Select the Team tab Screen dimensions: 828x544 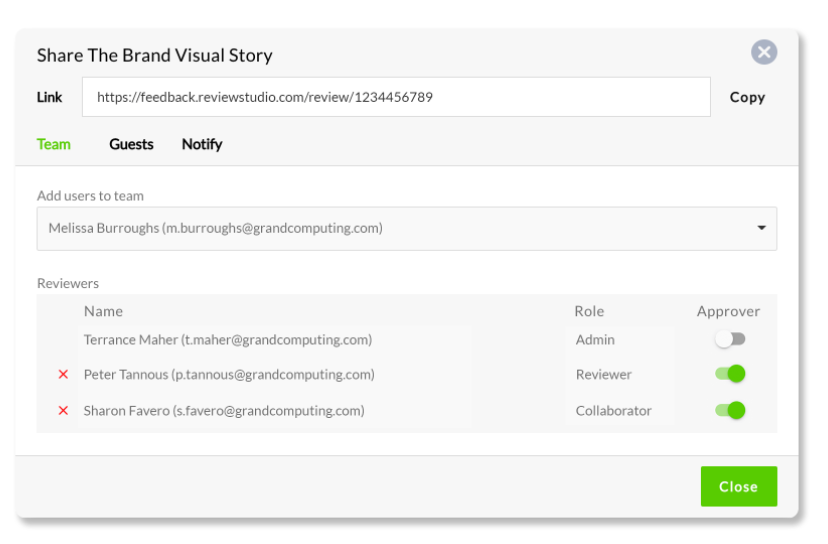[x=53, y=144]
